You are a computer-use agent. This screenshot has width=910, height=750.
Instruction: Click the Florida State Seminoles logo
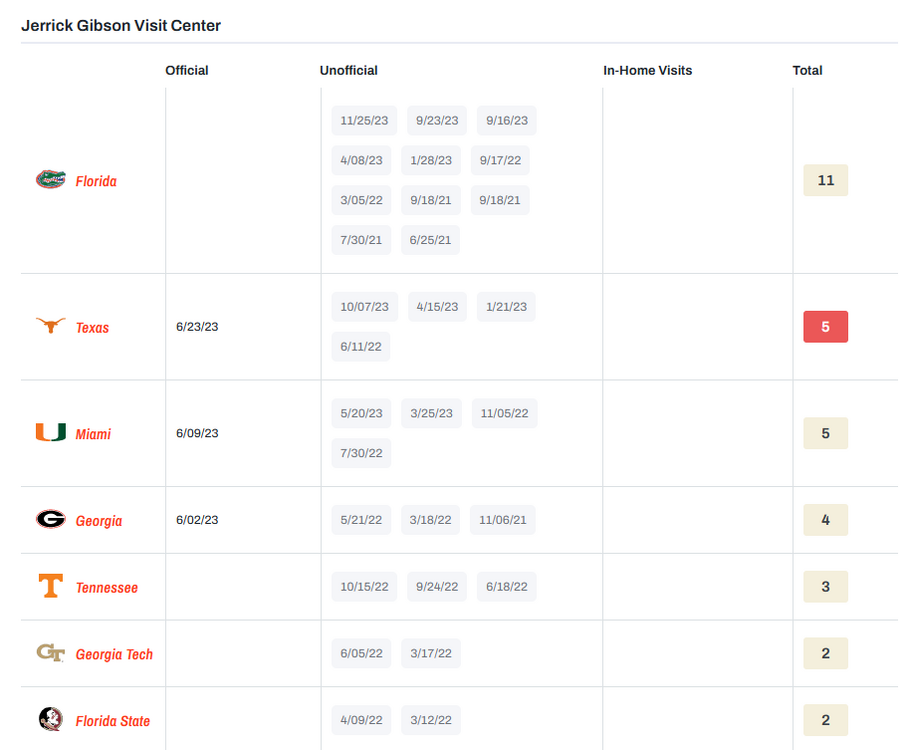point(51,720)
